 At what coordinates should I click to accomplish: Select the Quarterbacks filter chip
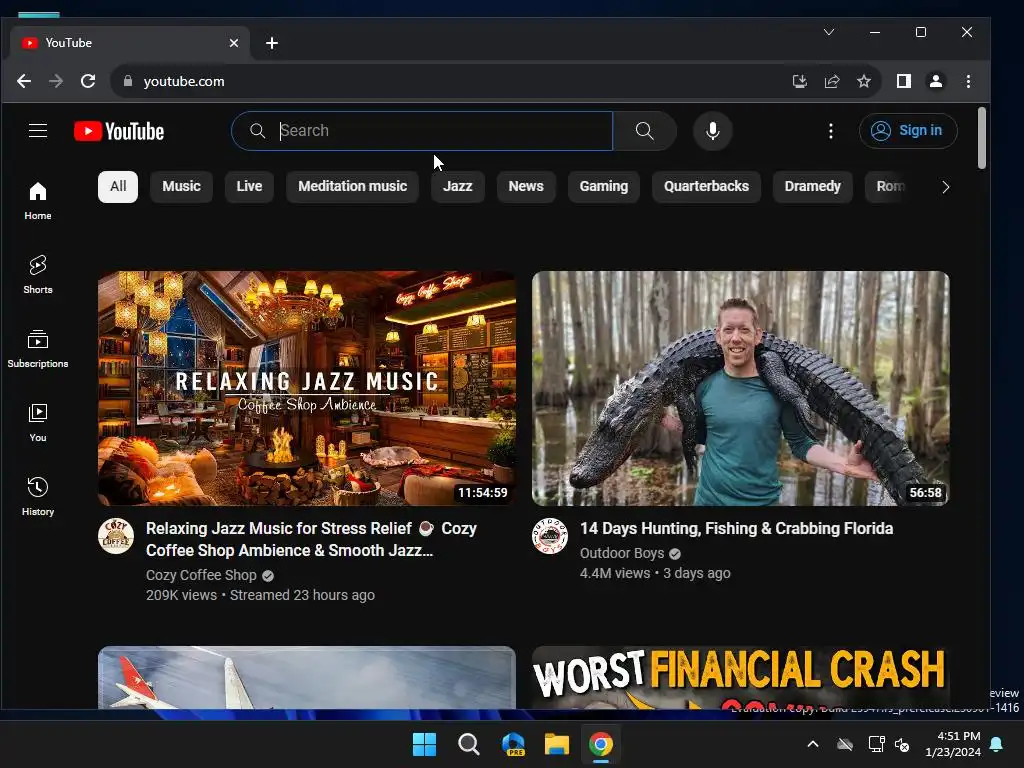(x=707, y=187)
